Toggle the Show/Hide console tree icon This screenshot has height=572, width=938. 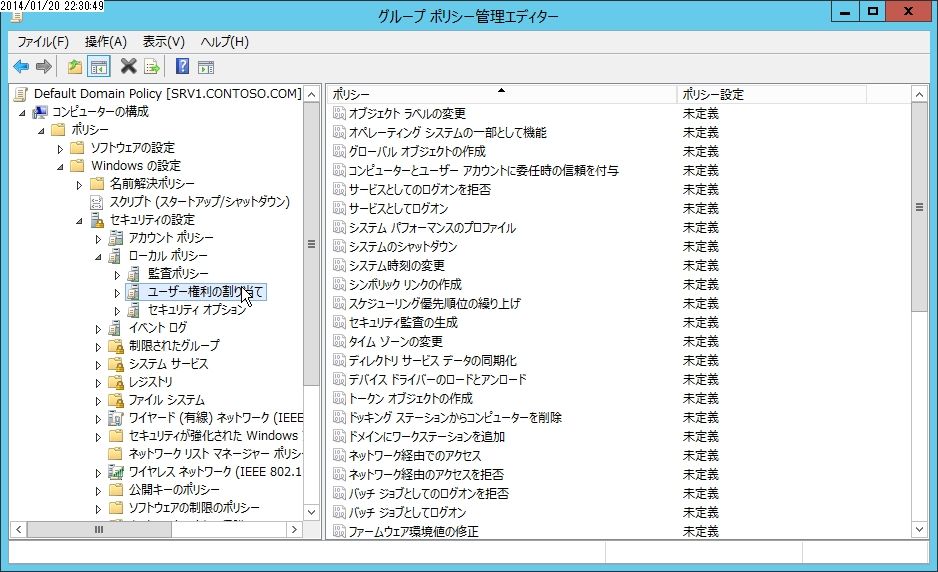pyautogui.click(x=99, y=66)
